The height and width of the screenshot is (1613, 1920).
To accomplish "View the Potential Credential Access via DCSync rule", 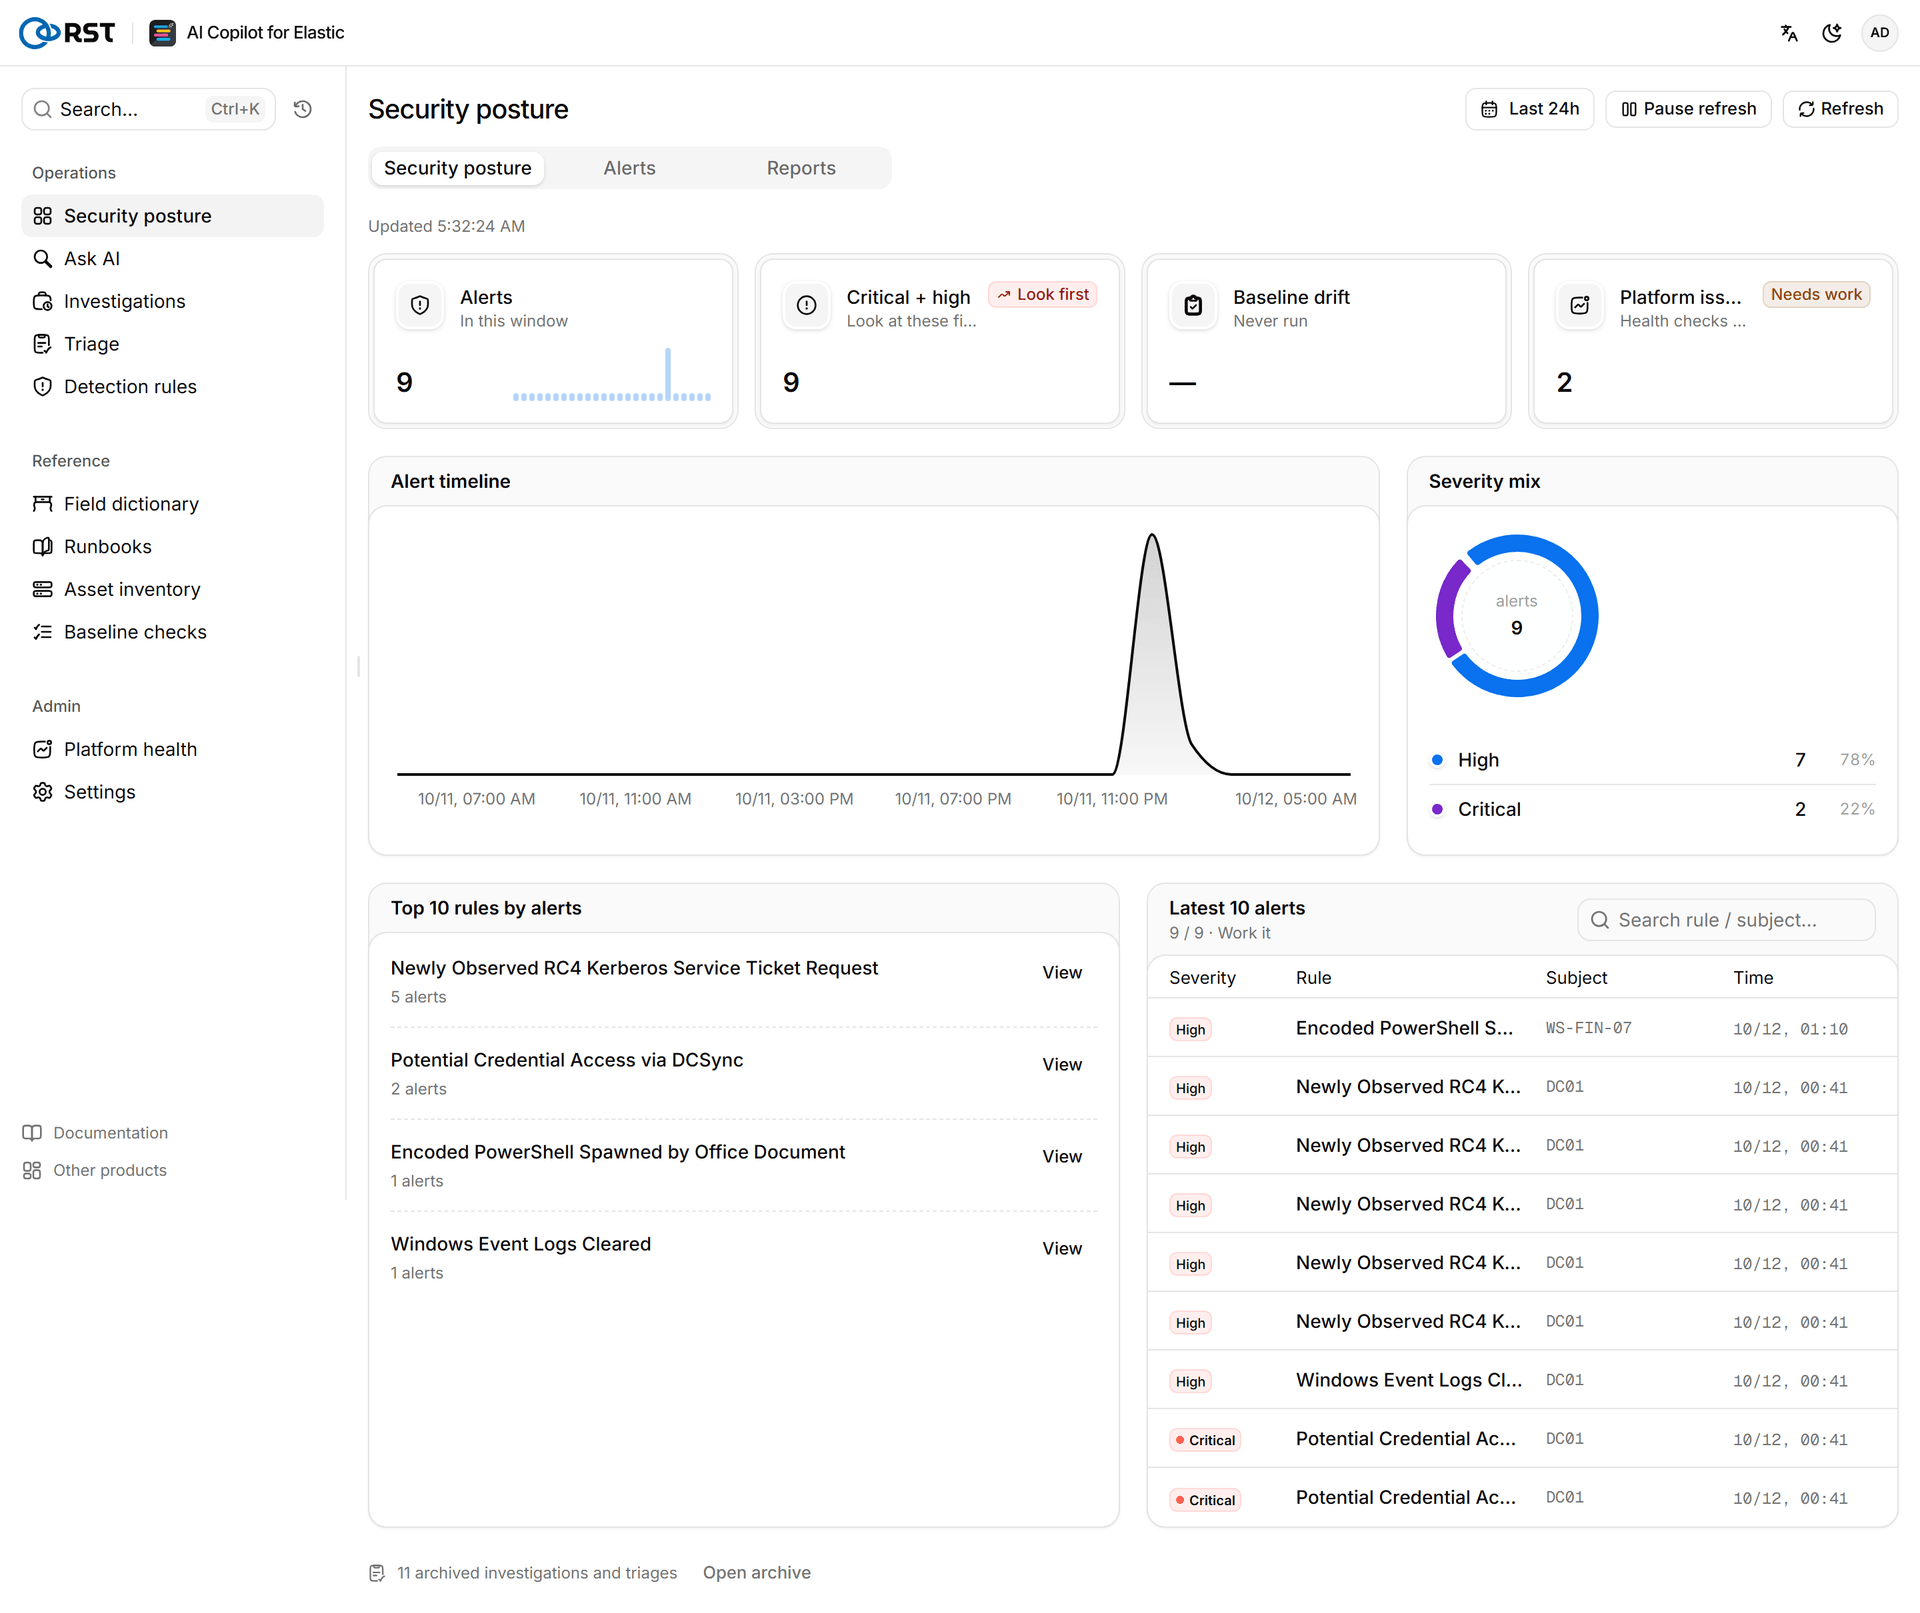I will coord(1062,1065).
